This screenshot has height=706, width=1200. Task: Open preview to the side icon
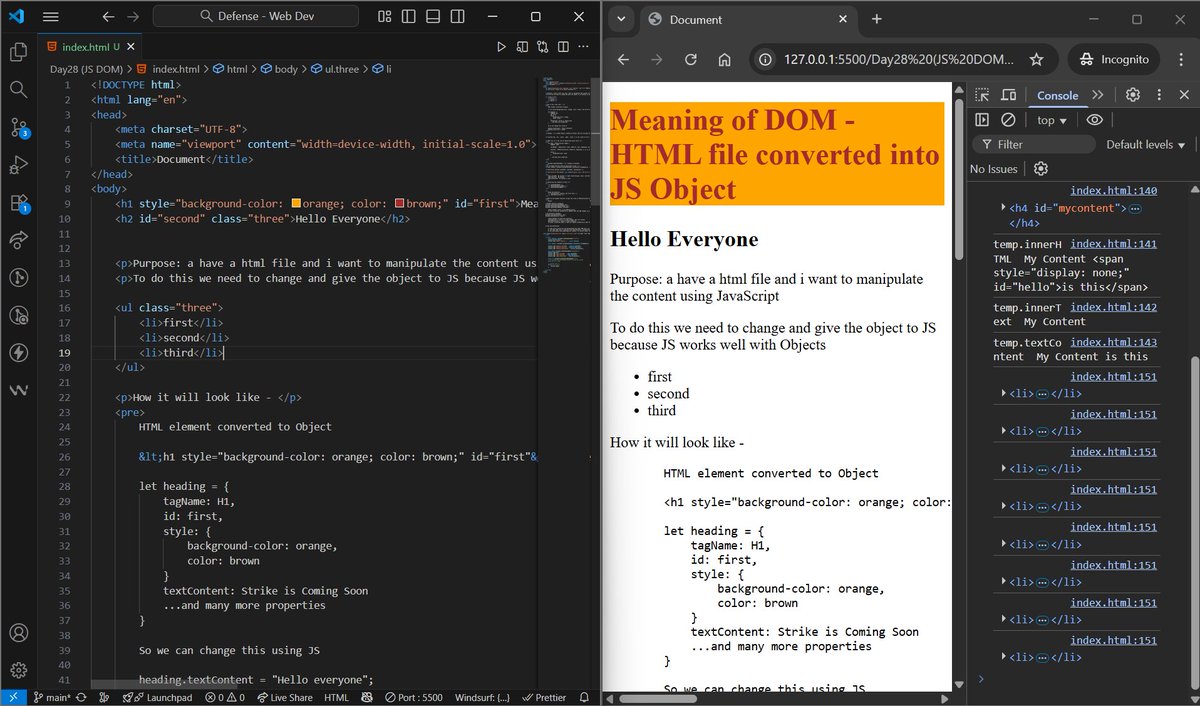(x=522, y=46)
